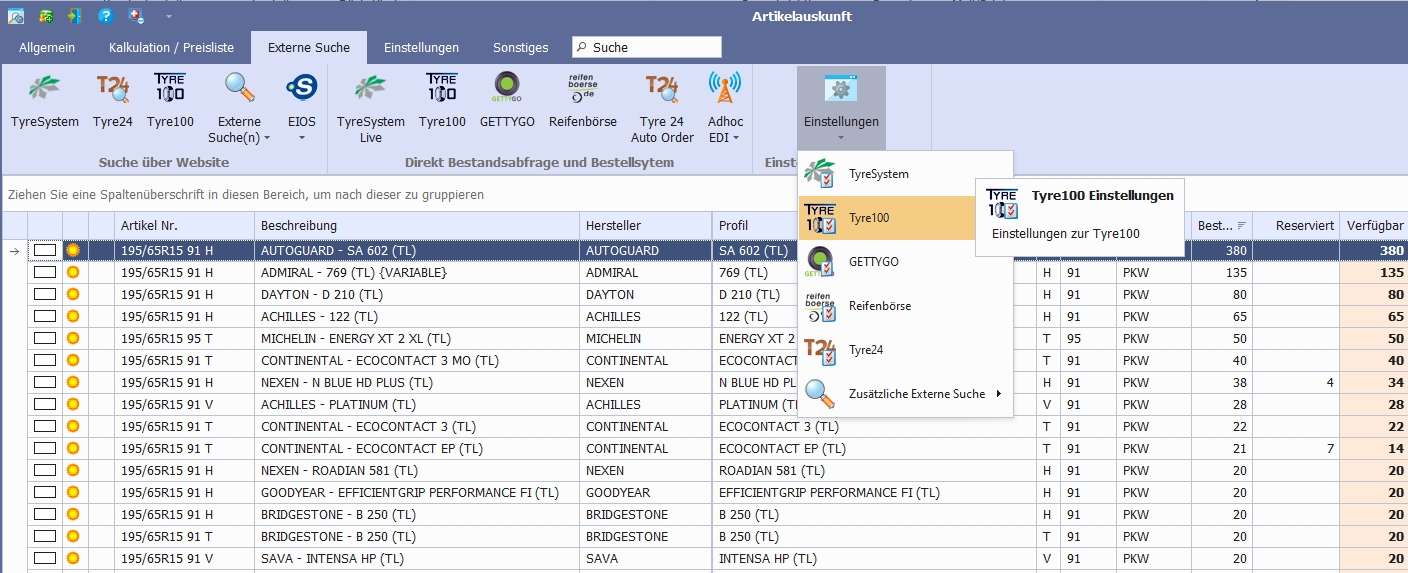
Task: Click the sun icon in MICHELIN ENERGY XT 2 row
Action: [72, 338]
